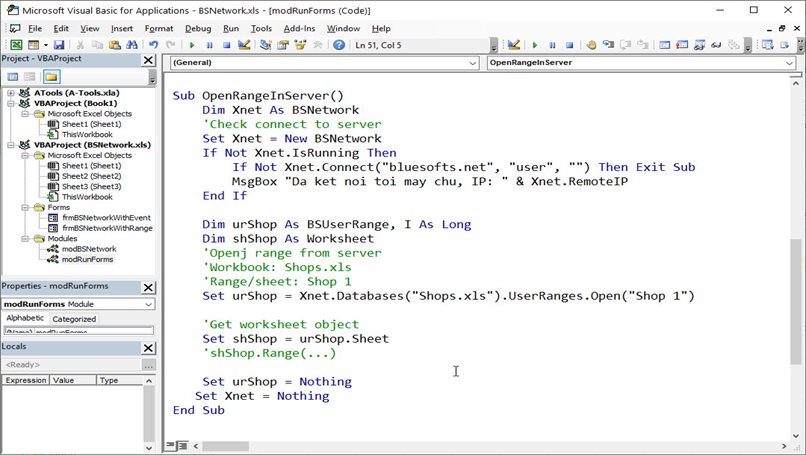
Task: Switch to Procedure View at code window bottom
Action: pos(171,446)
